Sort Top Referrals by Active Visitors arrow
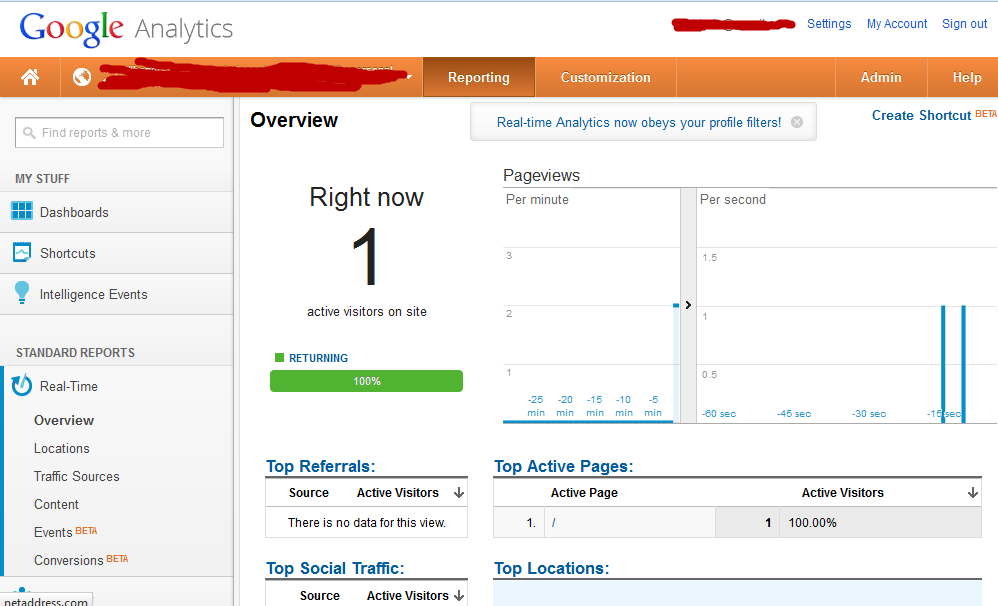The image size is (998, 606). 459,493
